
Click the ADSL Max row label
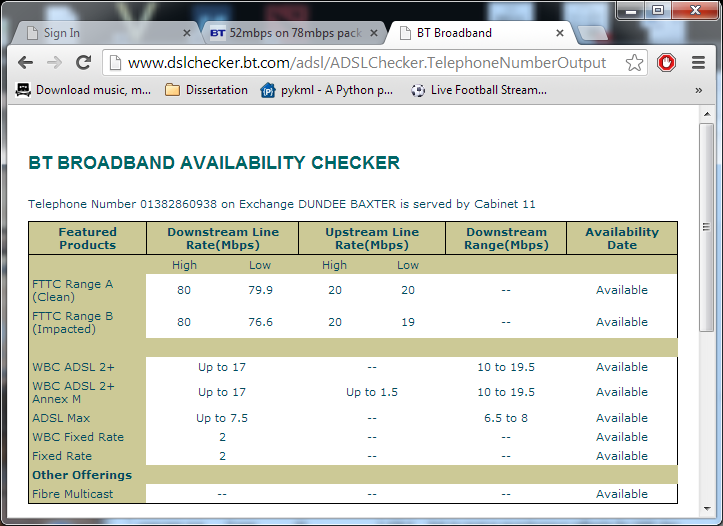coord(61,418)
